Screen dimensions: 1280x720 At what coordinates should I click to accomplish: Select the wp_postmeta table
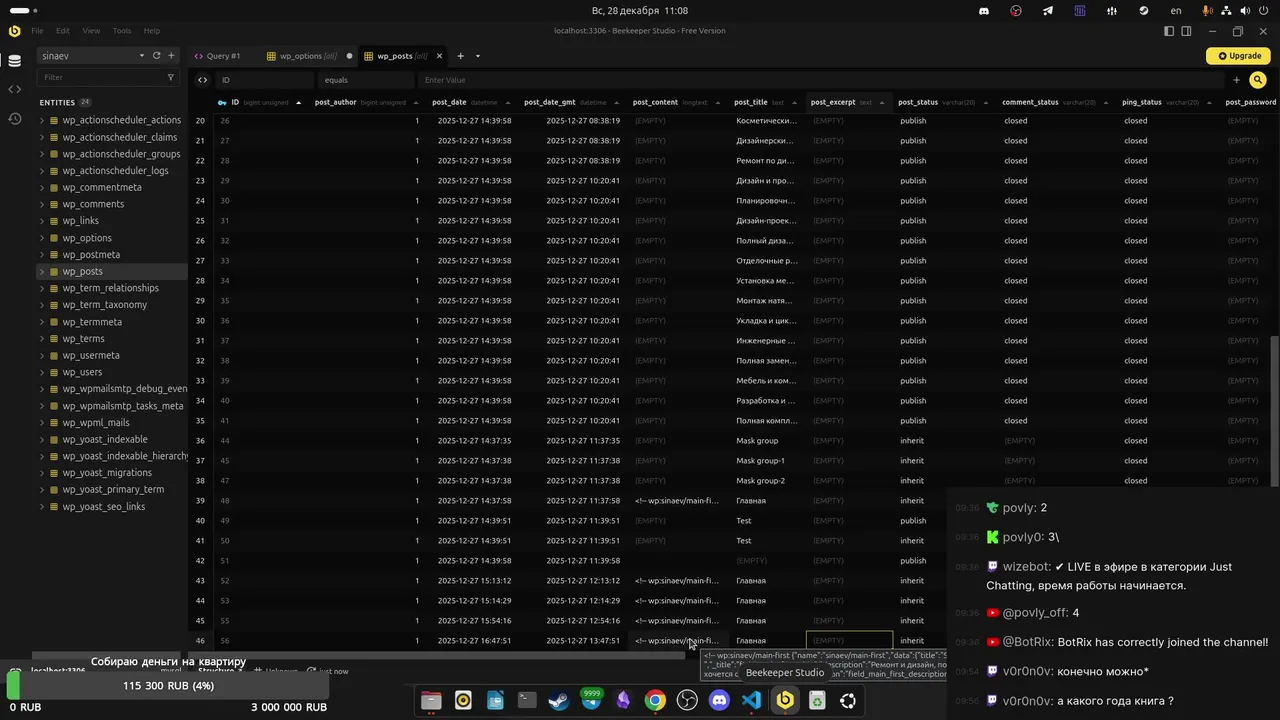[91, 255]
